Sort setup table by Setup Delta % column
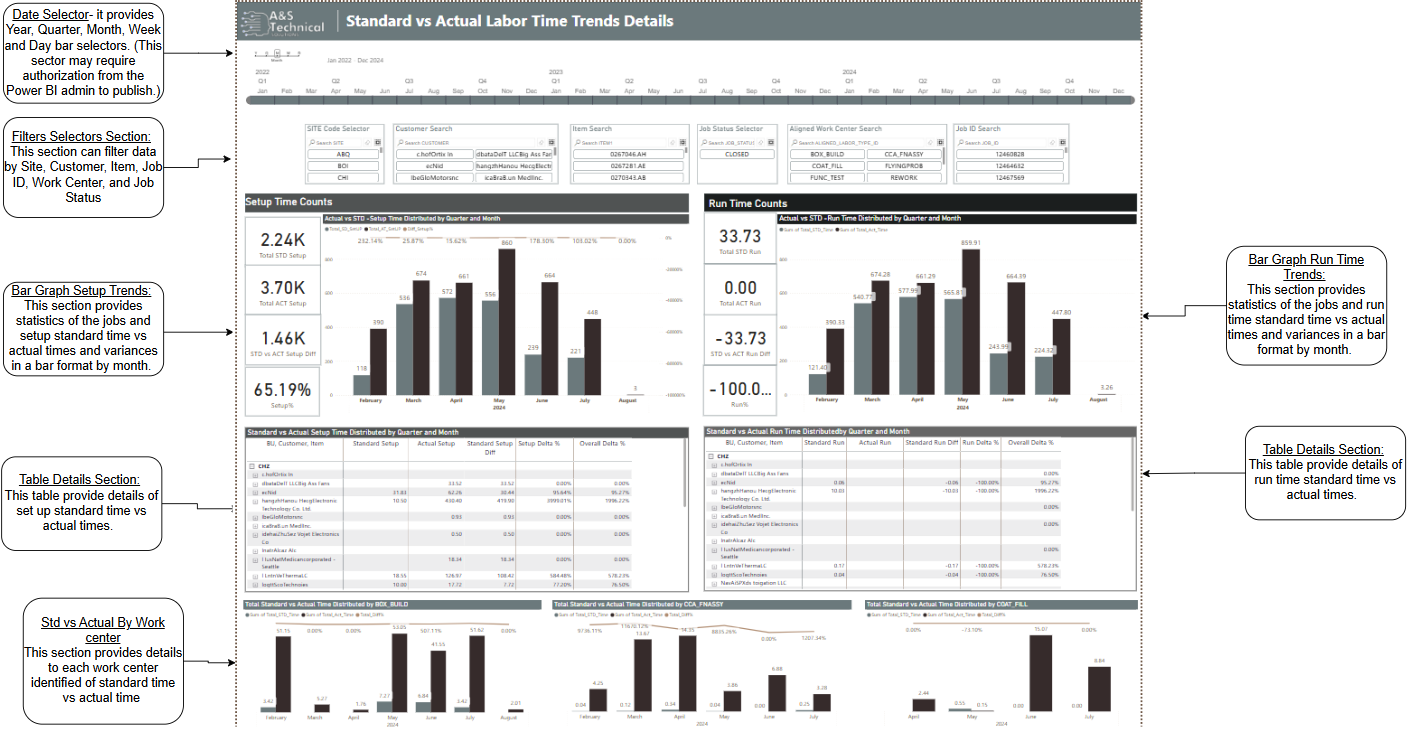 coord(539,443)
